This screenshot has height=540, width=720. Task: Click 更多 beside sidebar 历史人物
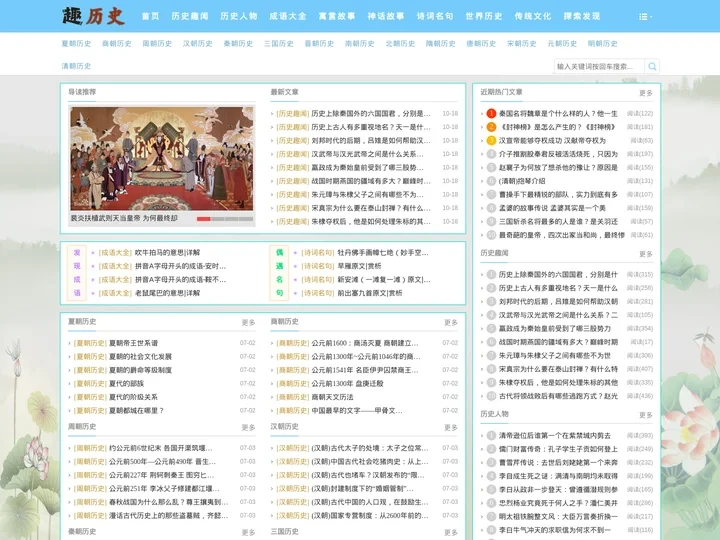[x=646, y=415]
